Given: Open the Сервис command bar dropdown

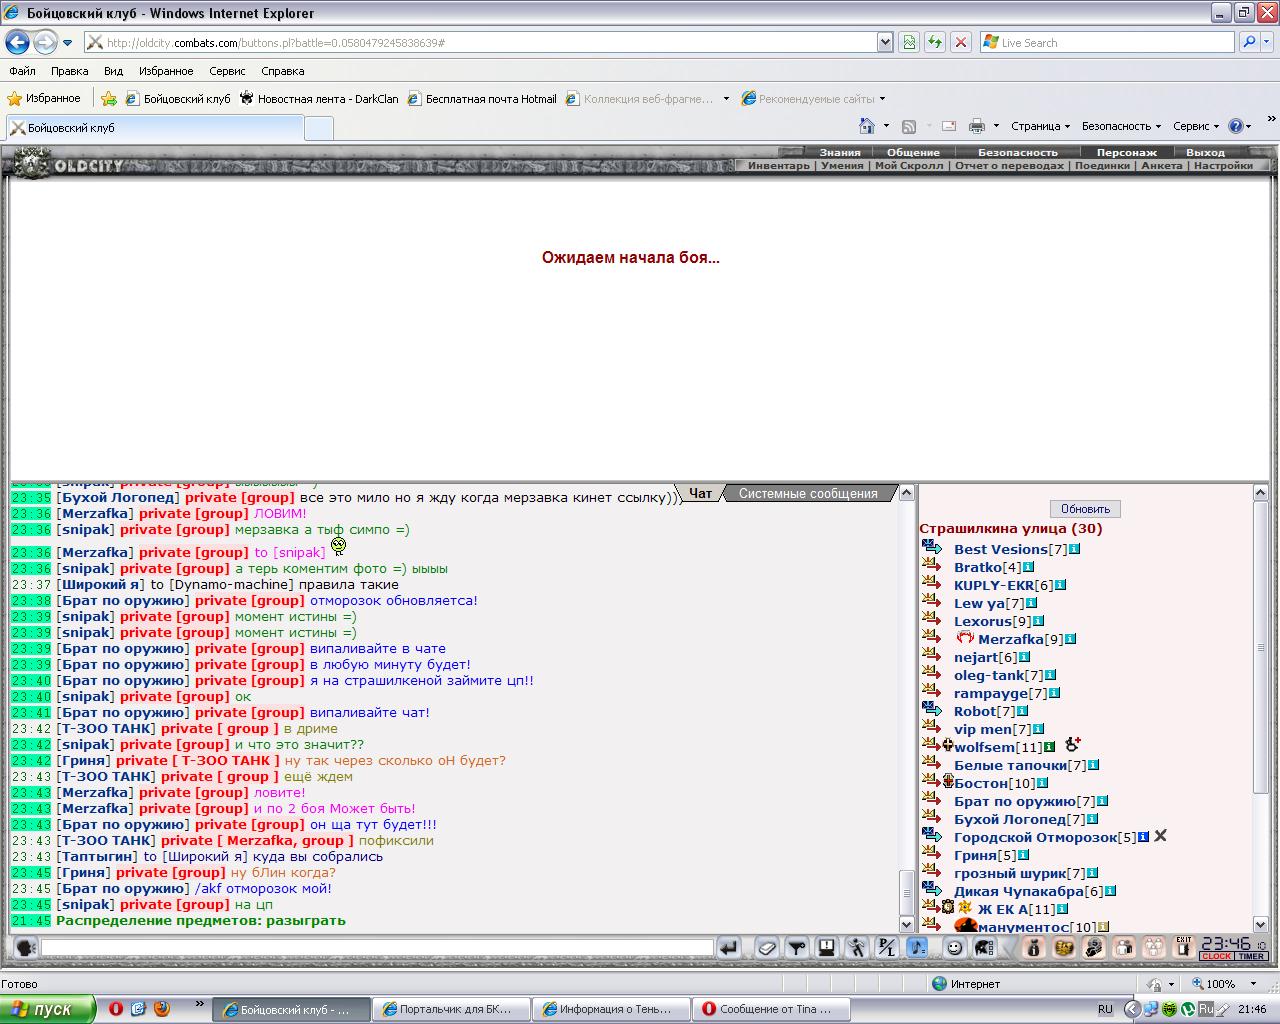Looking at the screenshot, I should tap(1196, 126).
